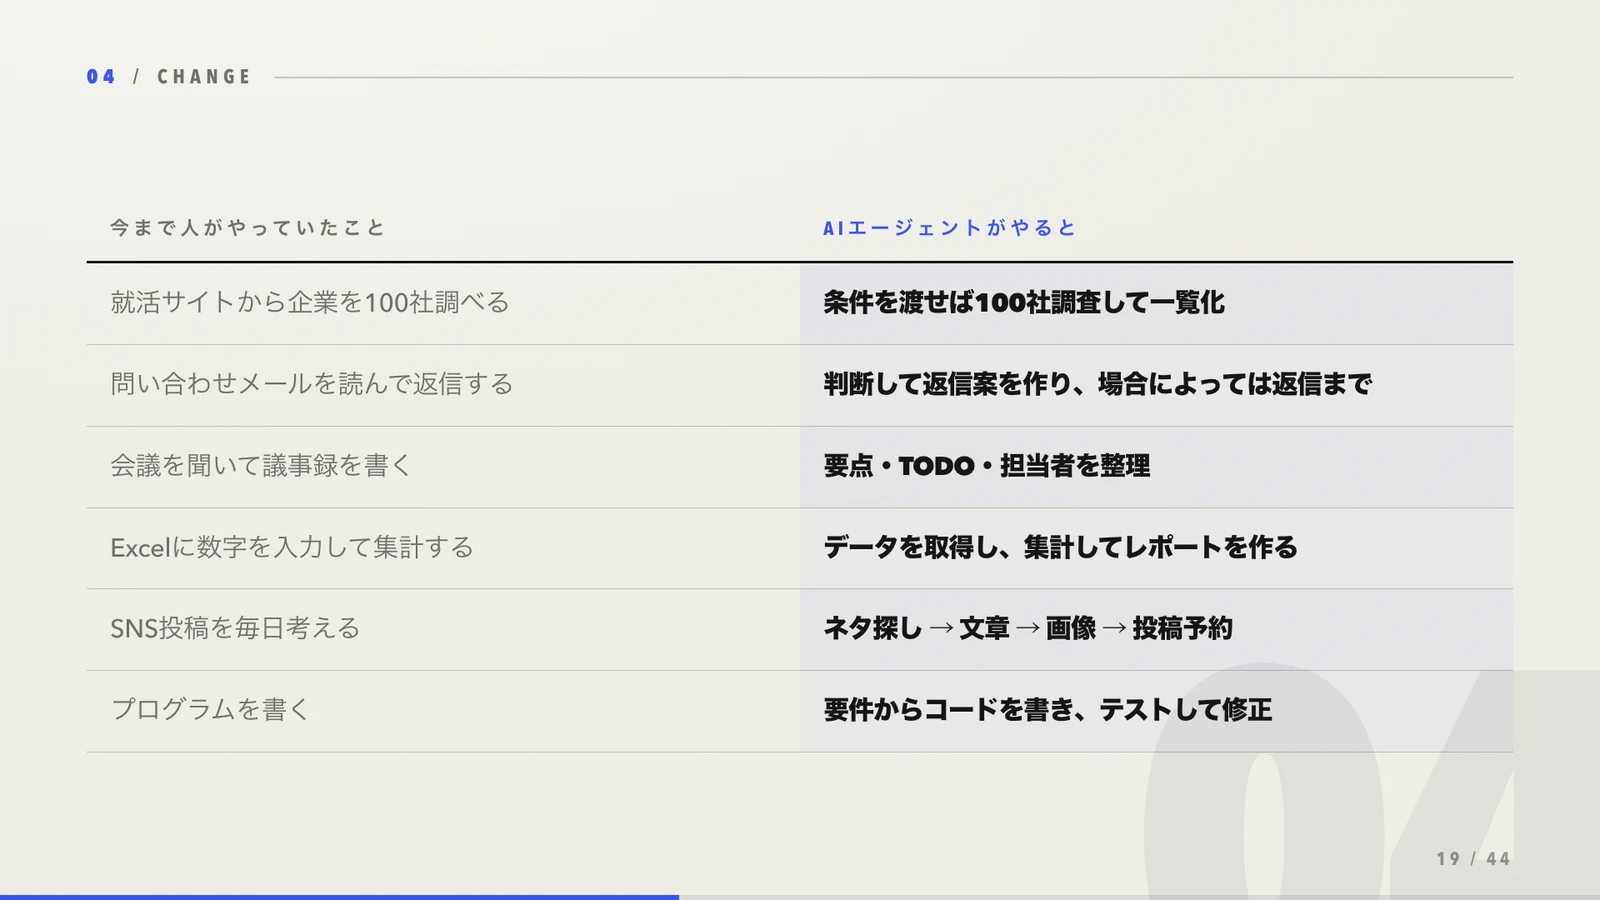The width and height of the screenshot is (1600, 900).
Task: Select the column header AIエージェントがやると
Action: (949, 228)
